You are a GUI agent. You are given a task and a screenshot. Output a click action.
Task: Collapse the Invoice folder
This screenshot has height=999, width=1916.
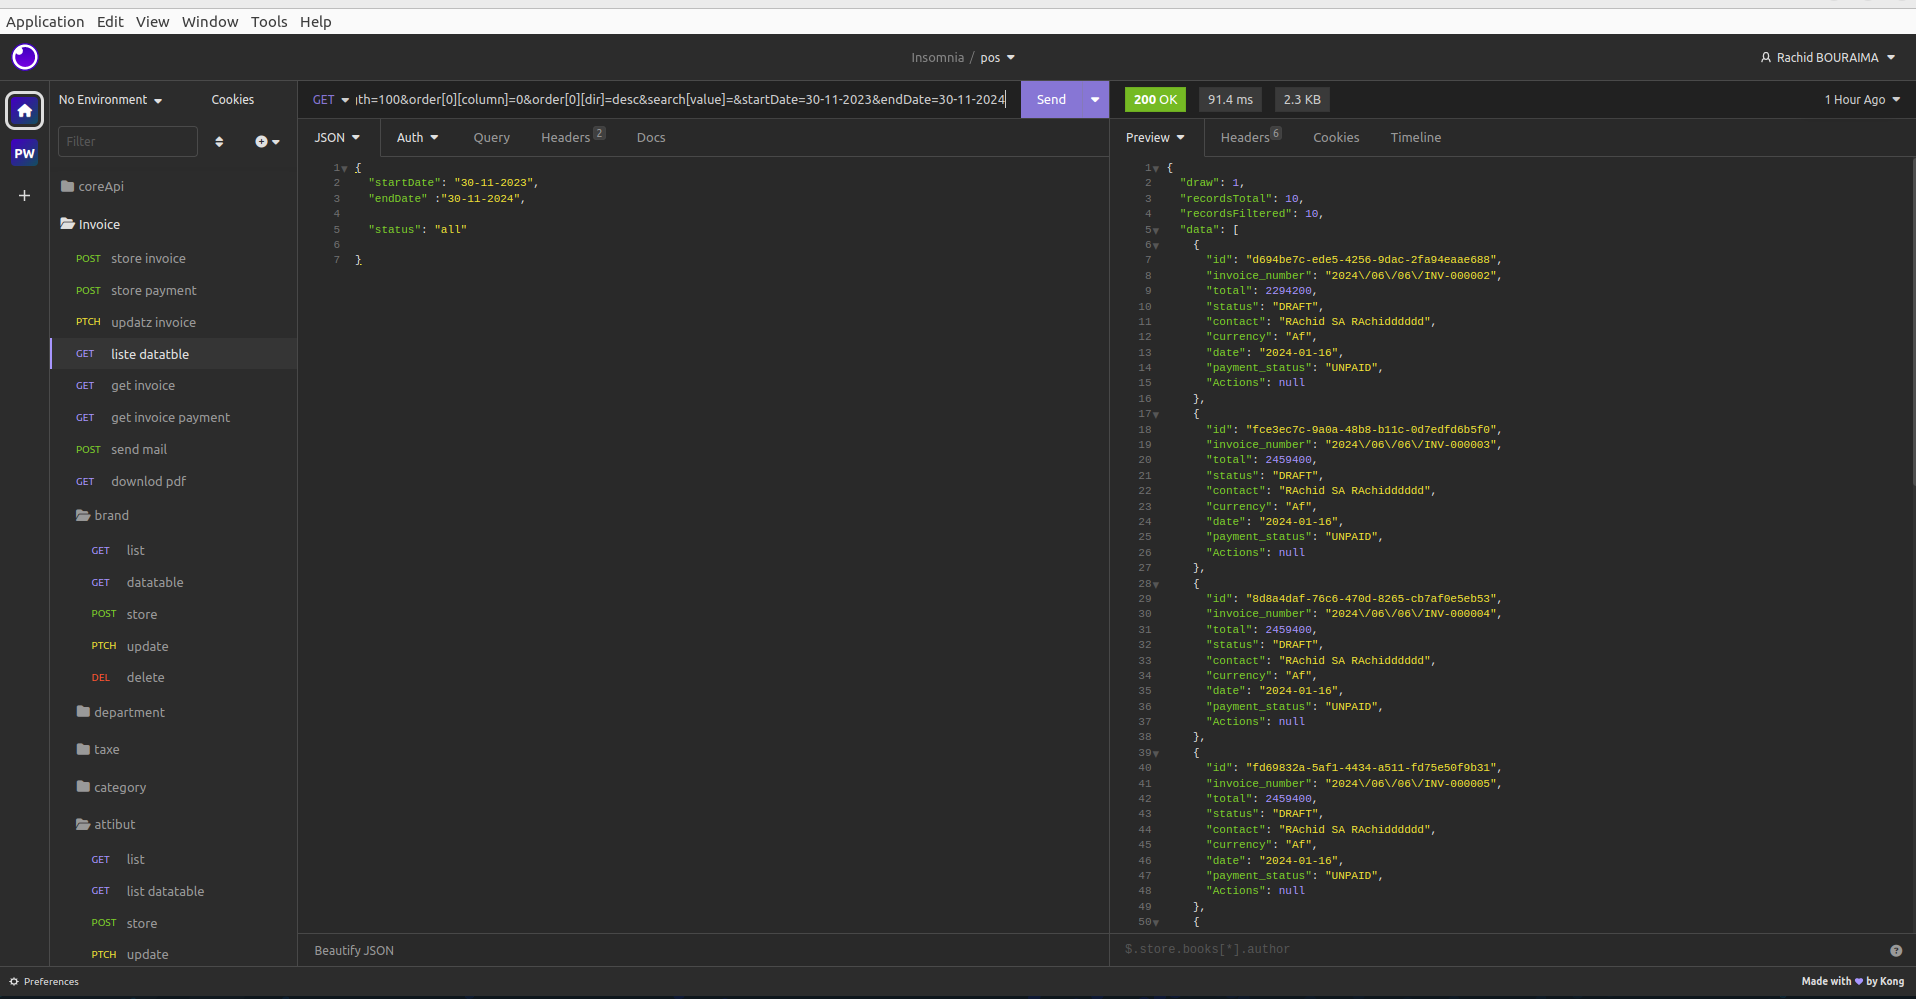90,224
